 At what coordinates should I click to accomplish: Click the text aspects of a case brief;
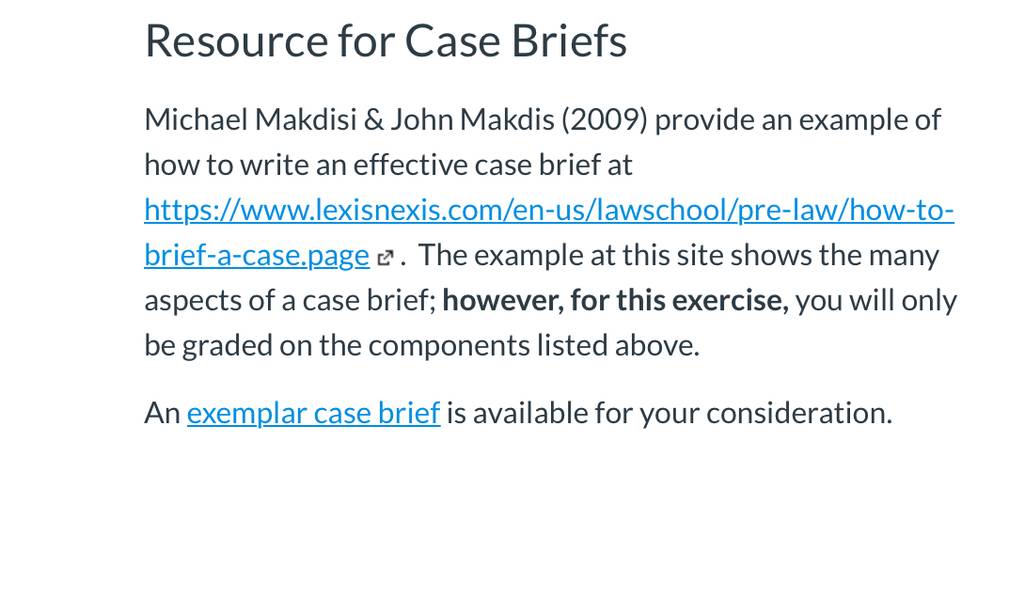(x=290, y=301)
